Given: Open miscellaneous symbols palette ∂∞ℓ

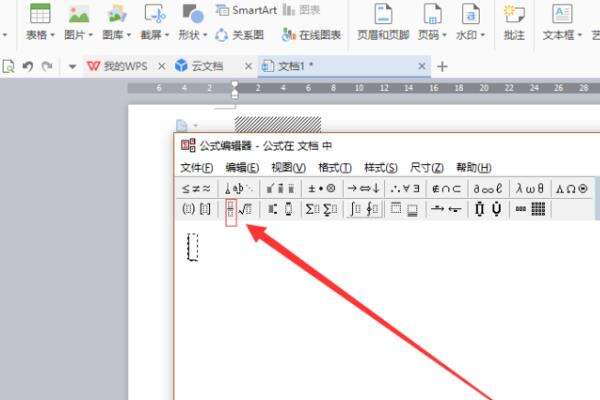Looking at the screenshot, I should pos(488,188).
